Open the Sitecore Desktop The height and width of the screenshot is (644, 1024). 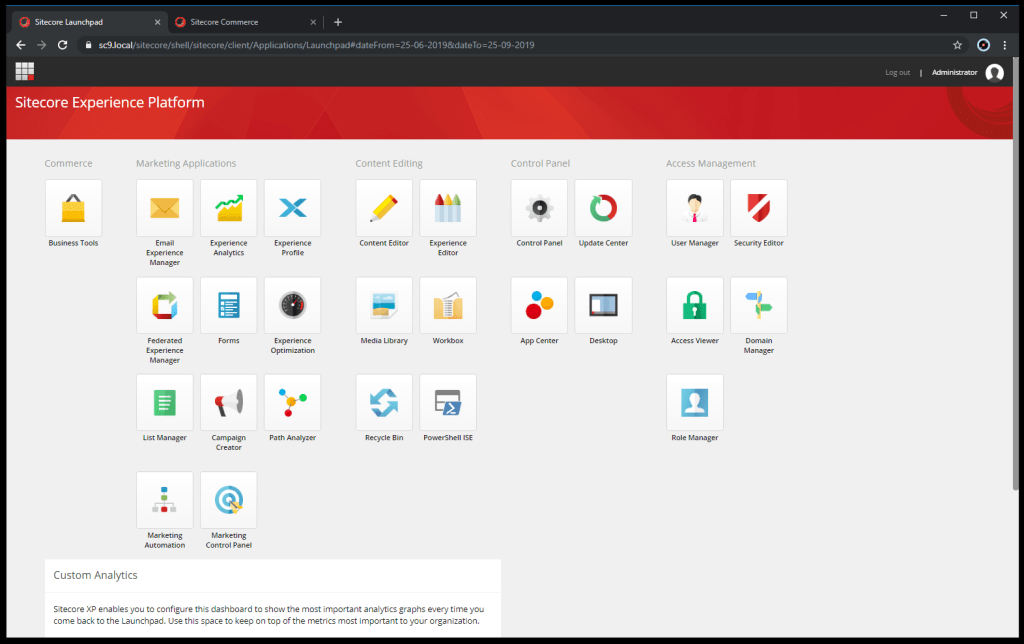[603, 305]
